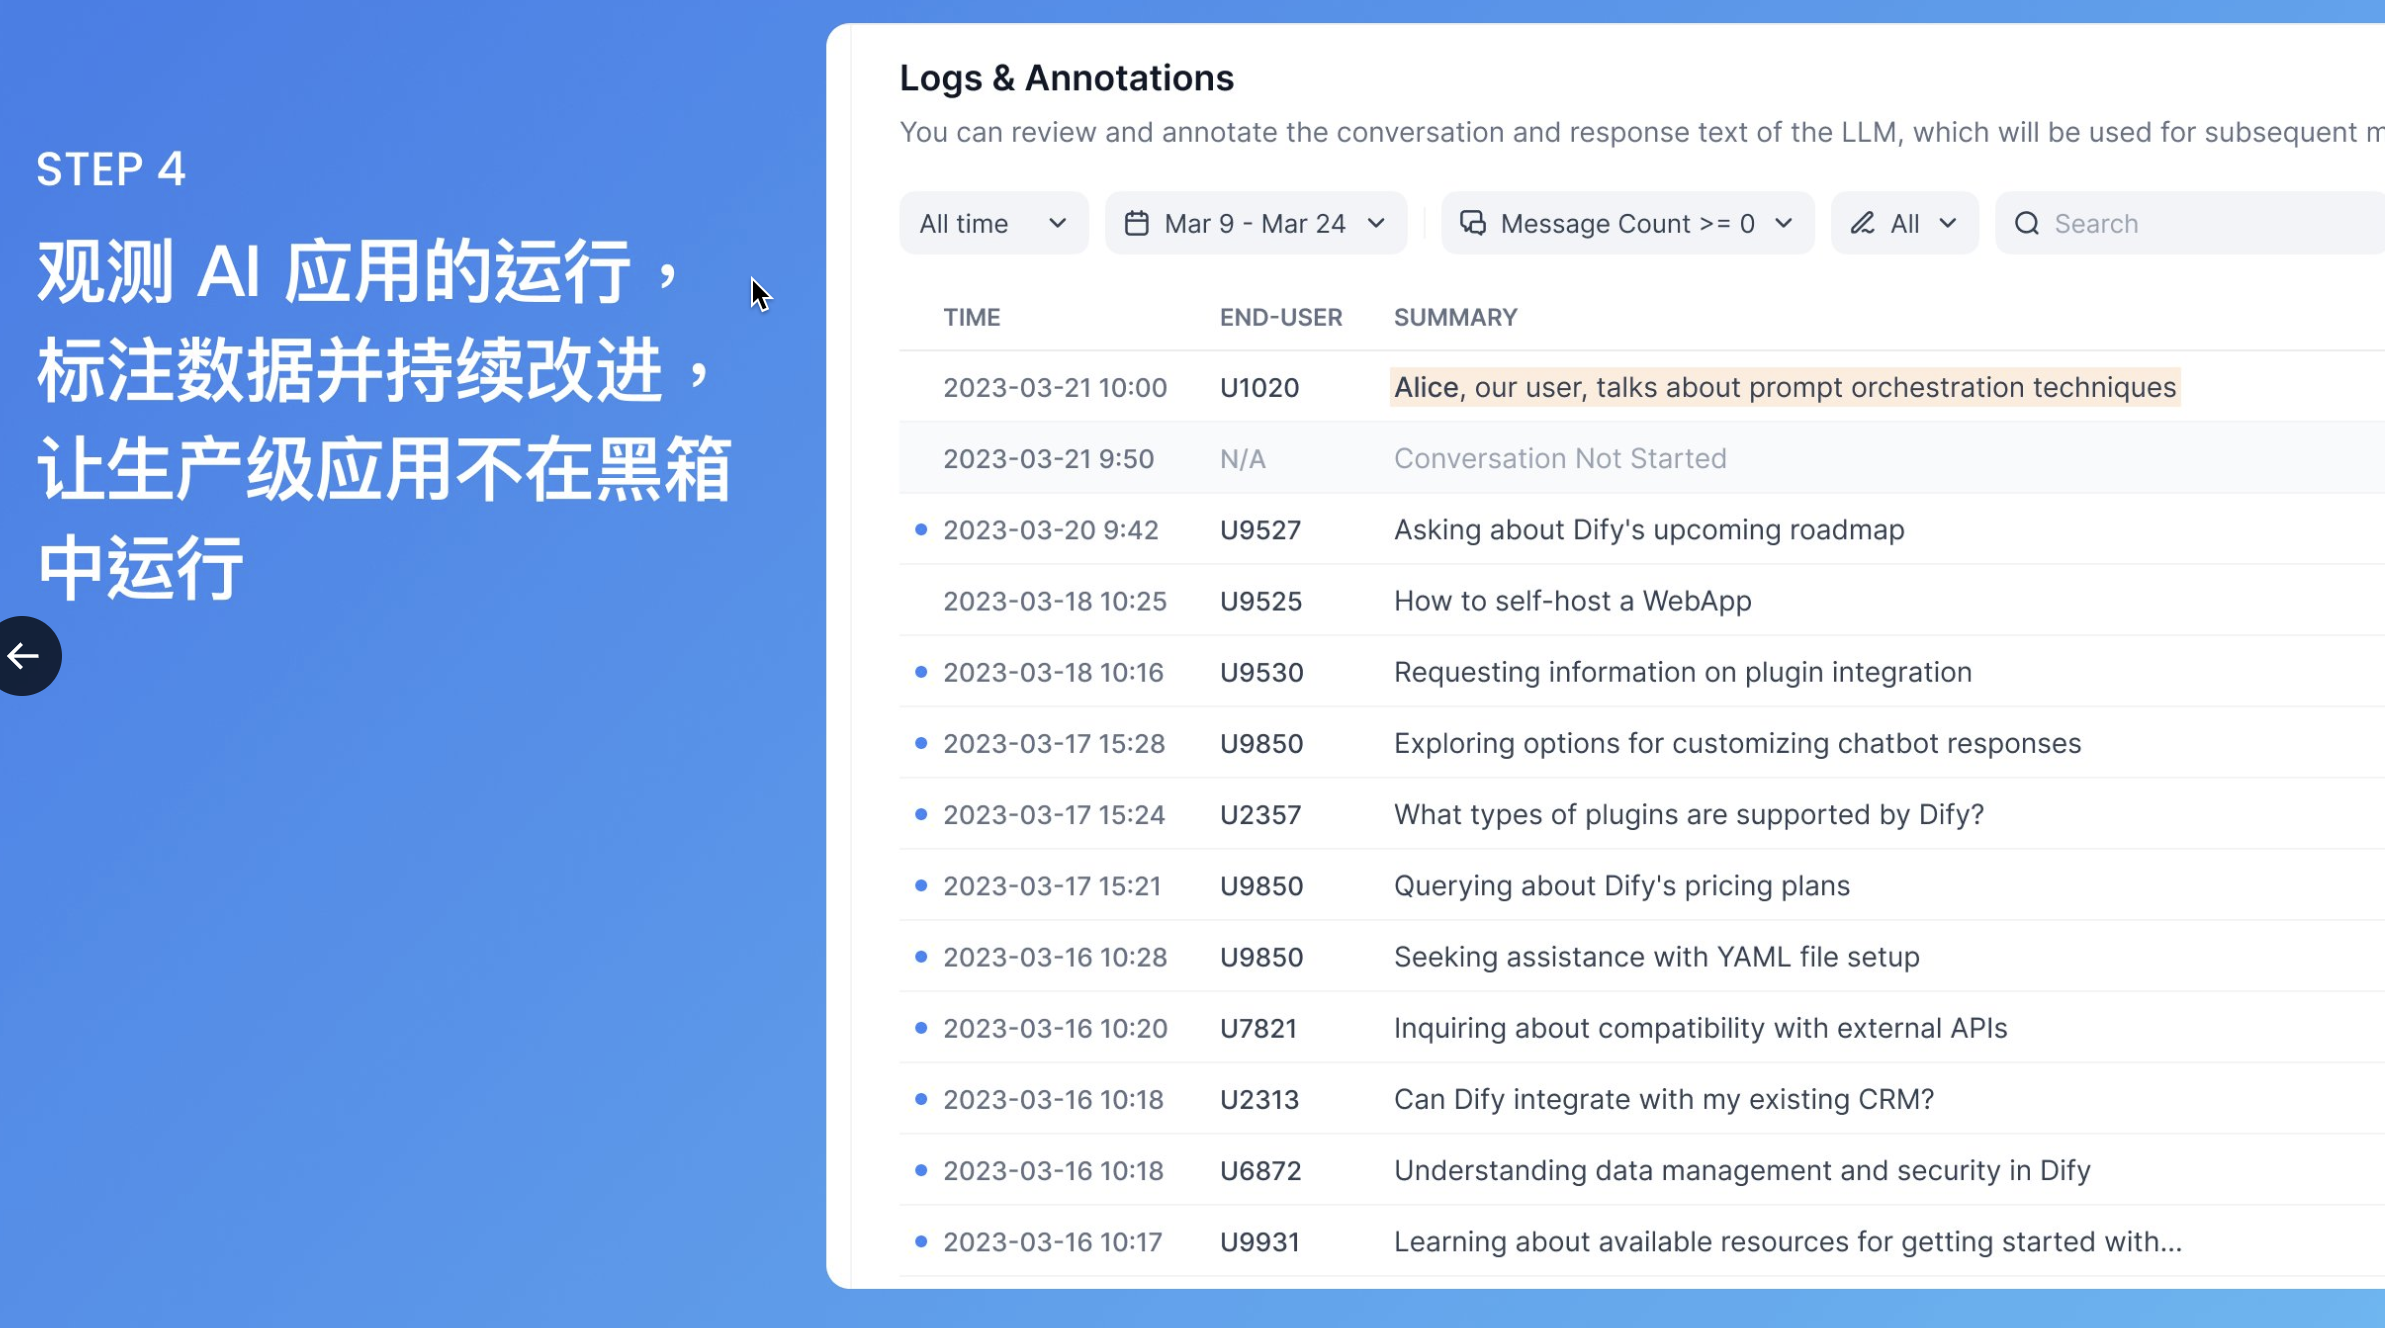The width and height of the screenshot is (2385, 1328).
Task: Click the blue dot on the U9931 row
Action: point(921,1241)
